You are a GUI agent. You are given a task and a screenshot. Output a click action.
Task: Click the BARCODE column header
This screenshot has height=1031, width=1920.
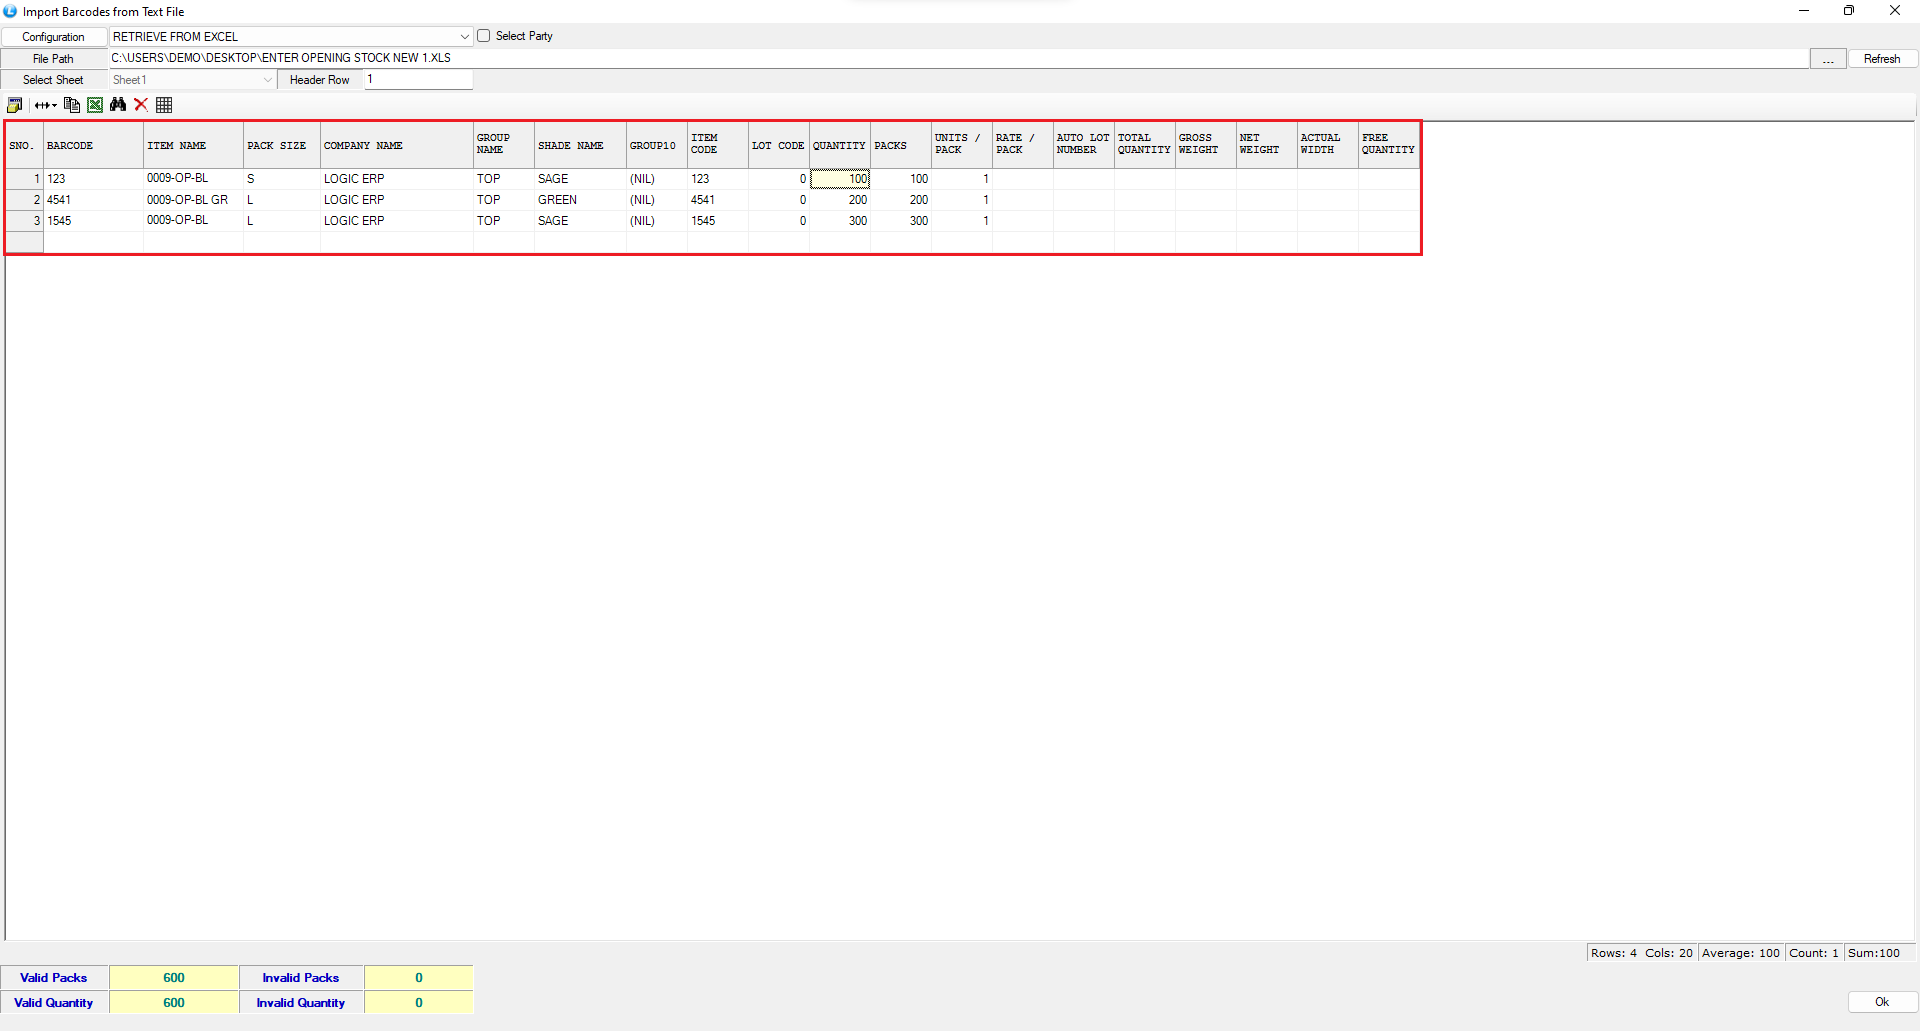click(x=93, y=146)
